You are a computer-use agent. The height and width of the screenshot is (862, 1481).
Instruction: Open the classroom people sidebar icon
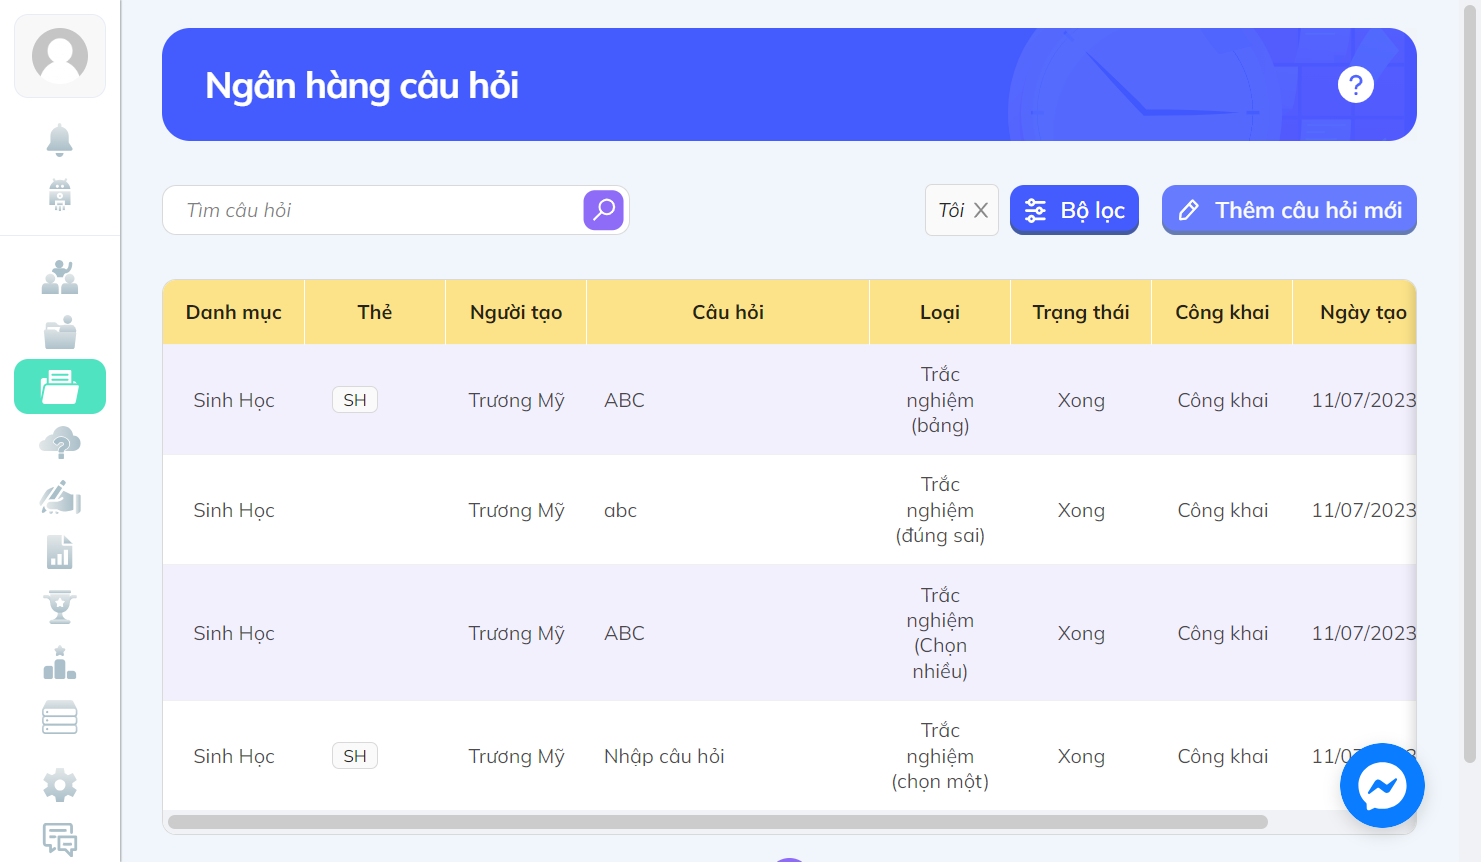[x=60, y=277]
